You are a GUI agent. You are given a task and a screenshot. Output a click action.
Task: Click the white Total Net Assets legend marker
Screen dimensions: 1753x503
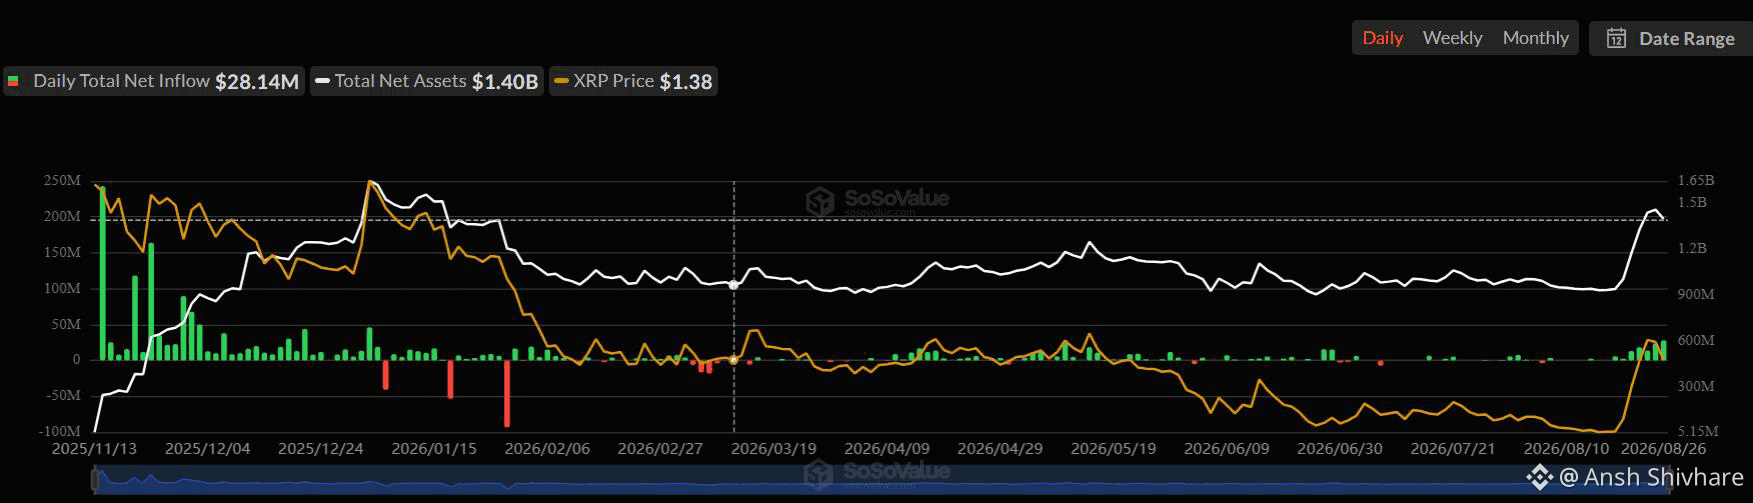(x=323, y=81)
